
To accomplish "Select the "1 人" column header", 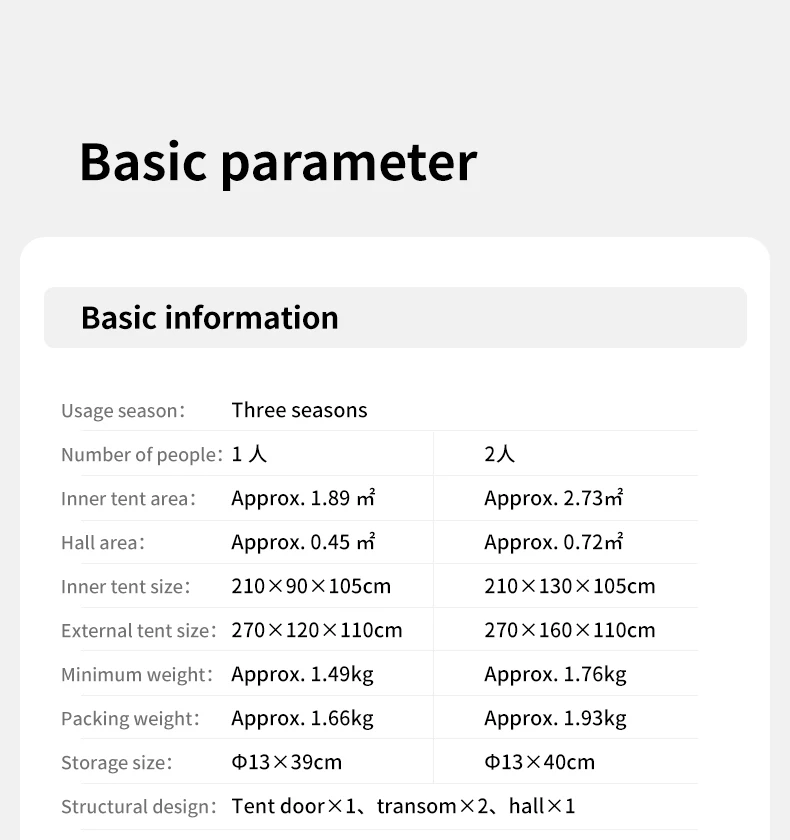I will (249, 454).
